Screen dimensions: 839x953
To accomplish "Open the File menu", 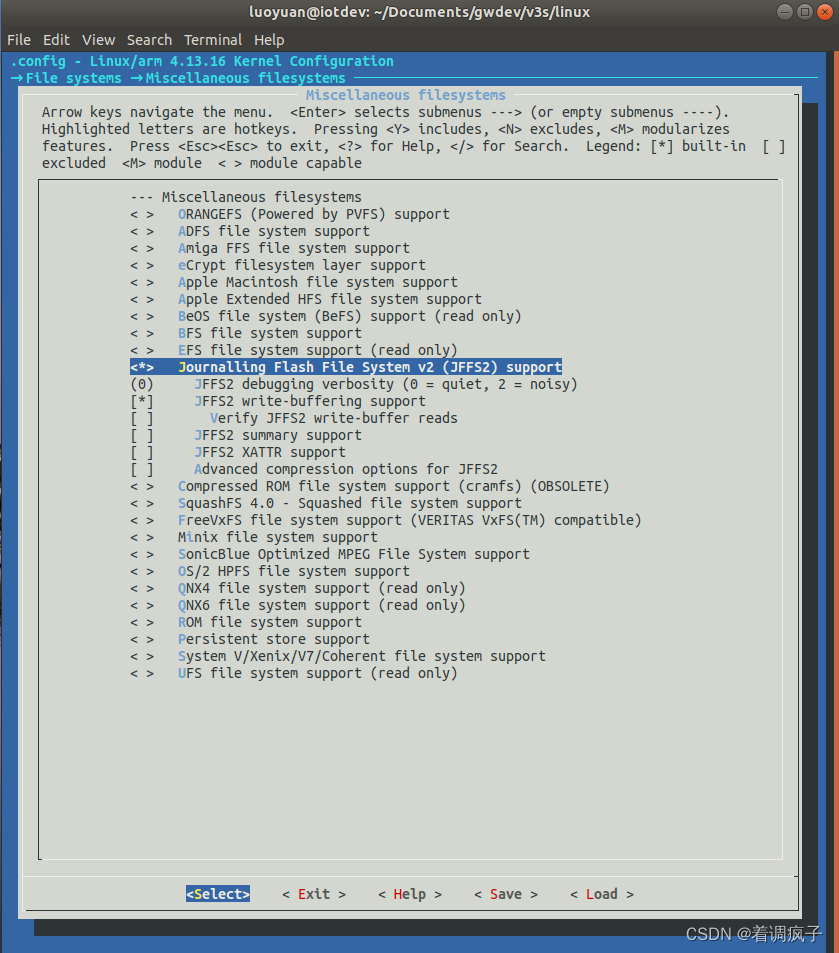I will pyautogui.click(x=18, y=40).
